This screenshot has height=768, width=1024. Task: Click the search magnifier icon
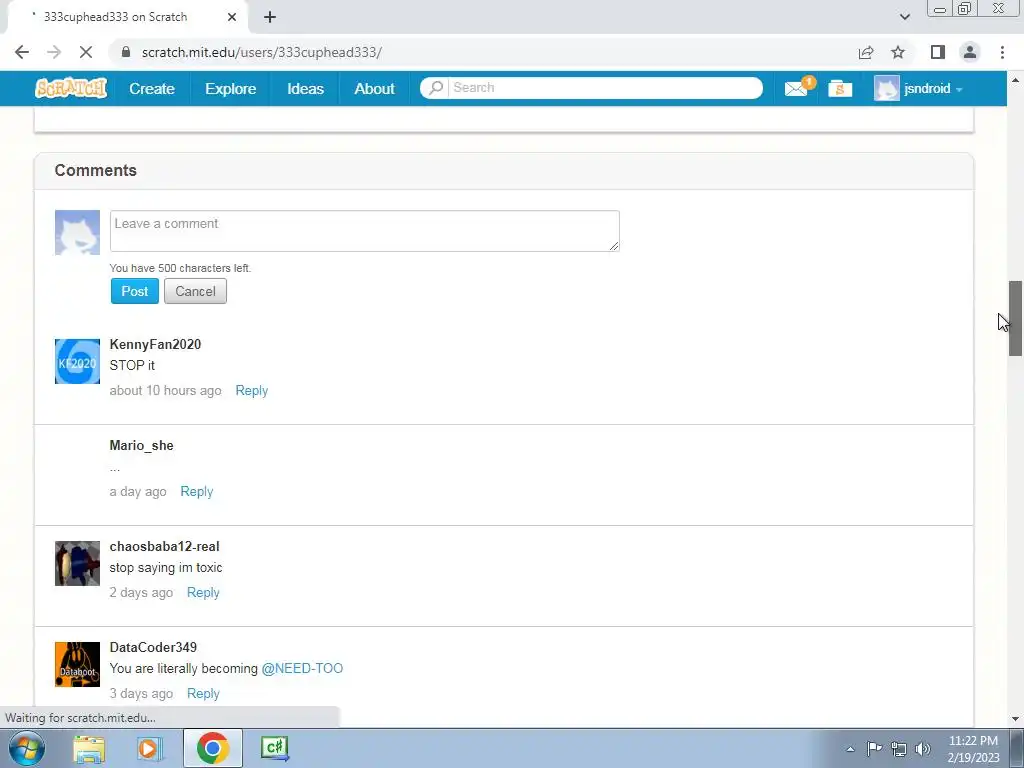click(x=436, y=88)
